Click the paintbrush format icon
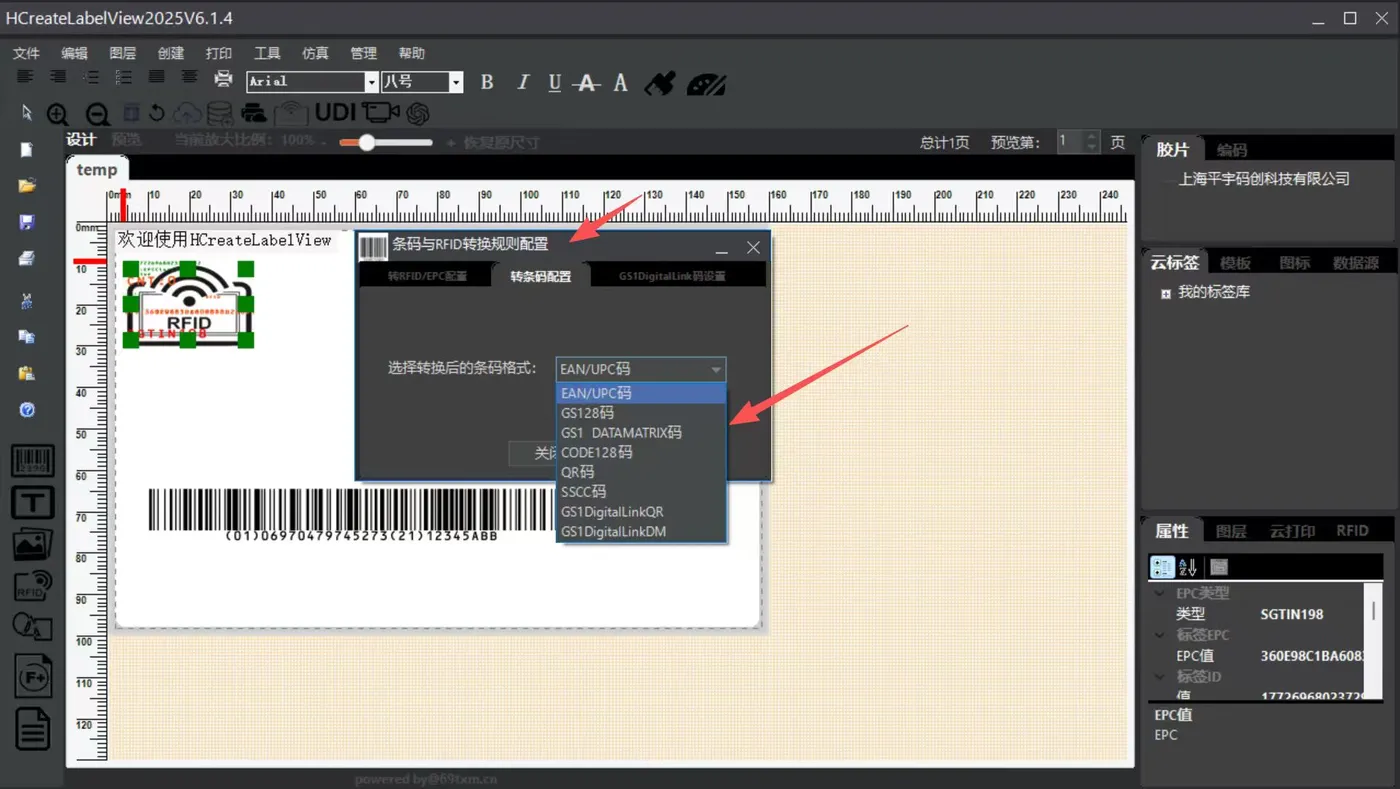1400x789 pixels. click(x=659, y=83)
